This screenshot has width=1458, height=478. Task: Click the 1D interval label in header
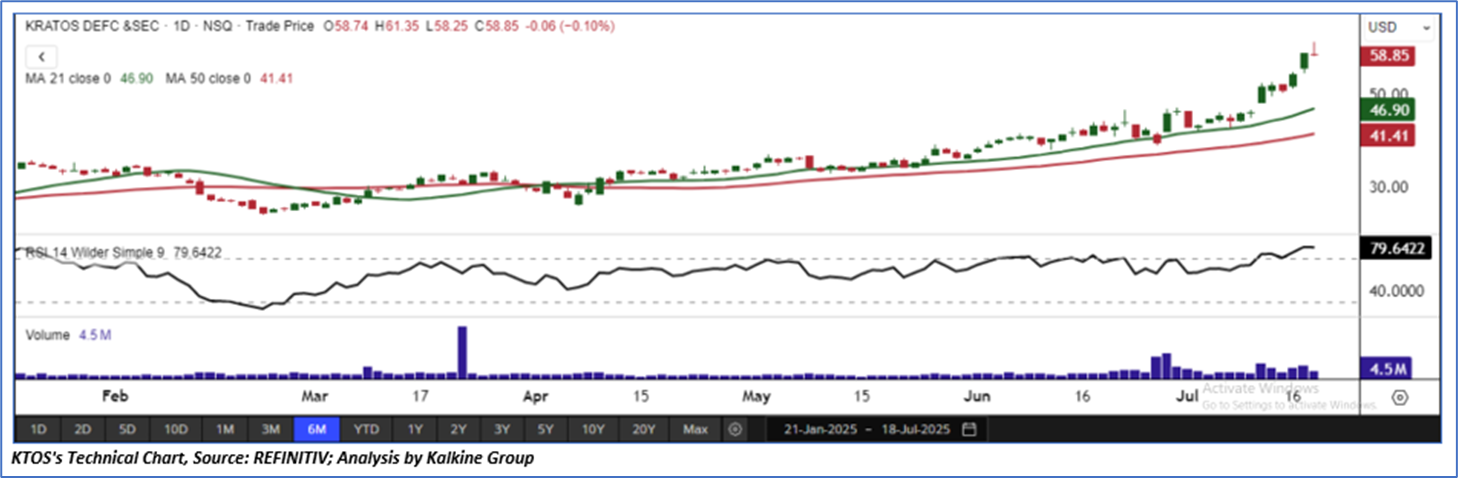[x=182, y=25]
